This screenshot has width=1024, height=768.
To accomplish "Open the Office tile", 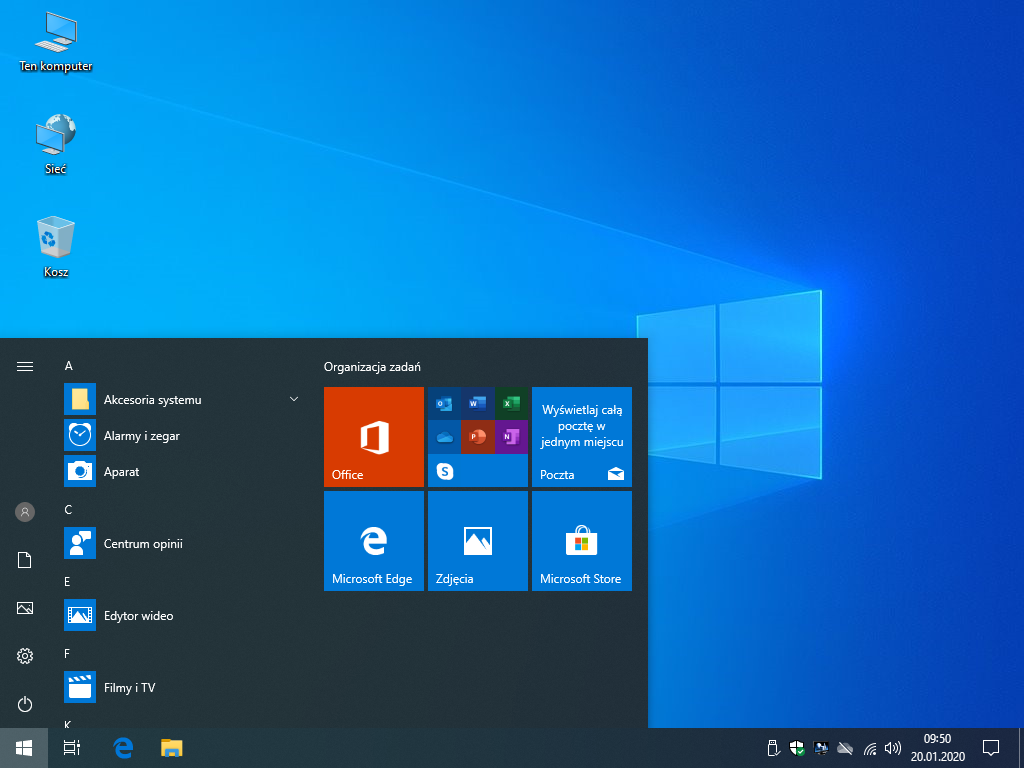I will point(374,437).
